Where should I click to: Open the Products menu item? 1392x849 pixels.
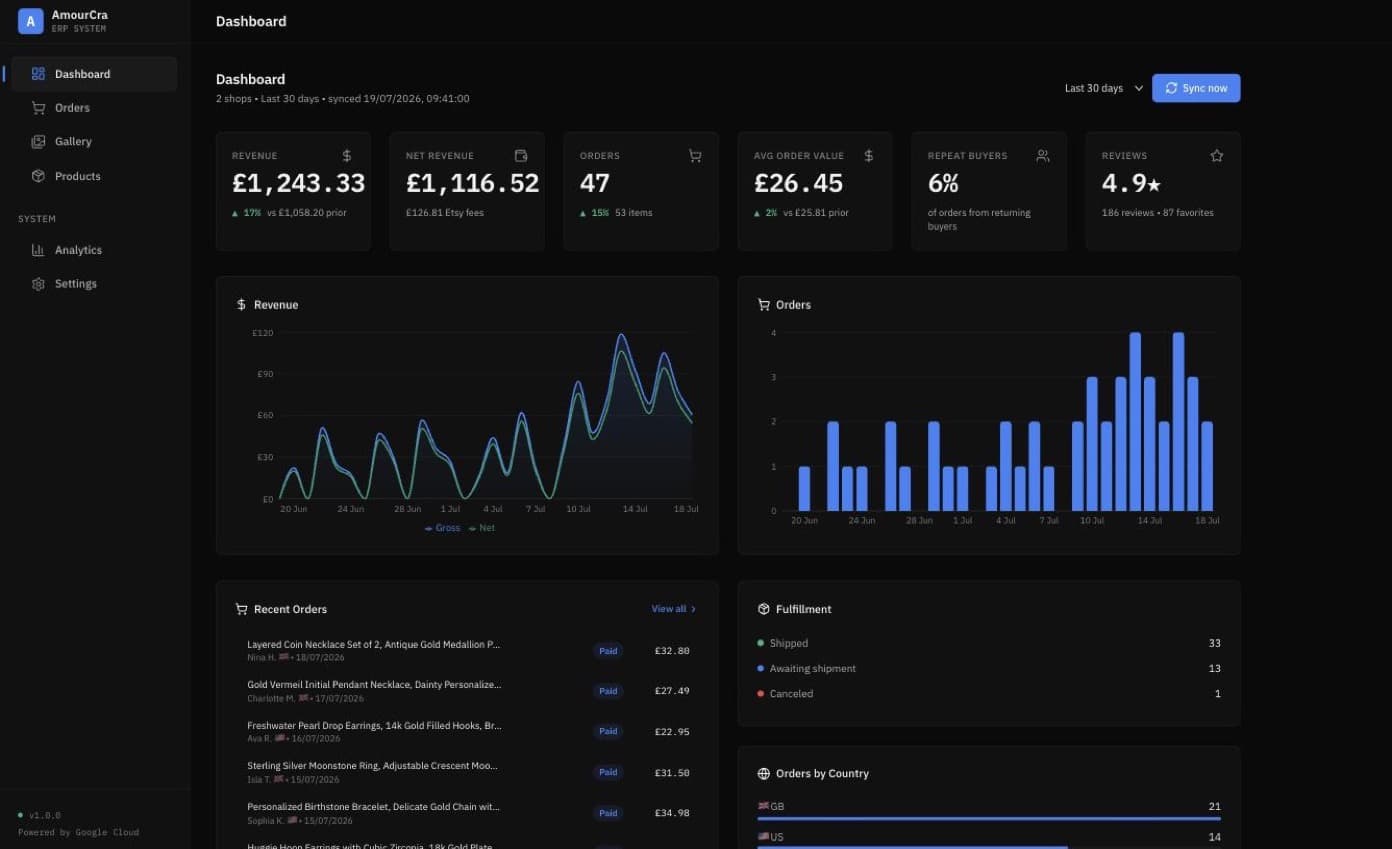[94, 176]
